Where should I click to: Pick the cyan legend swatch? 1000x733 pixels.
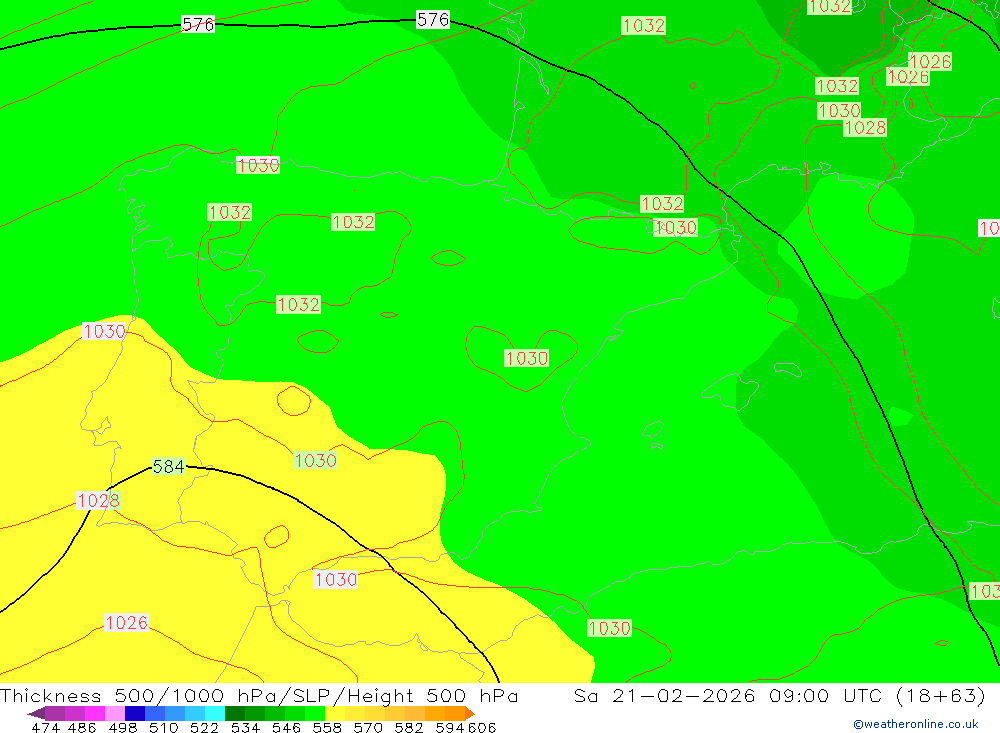tap(215, 713)
